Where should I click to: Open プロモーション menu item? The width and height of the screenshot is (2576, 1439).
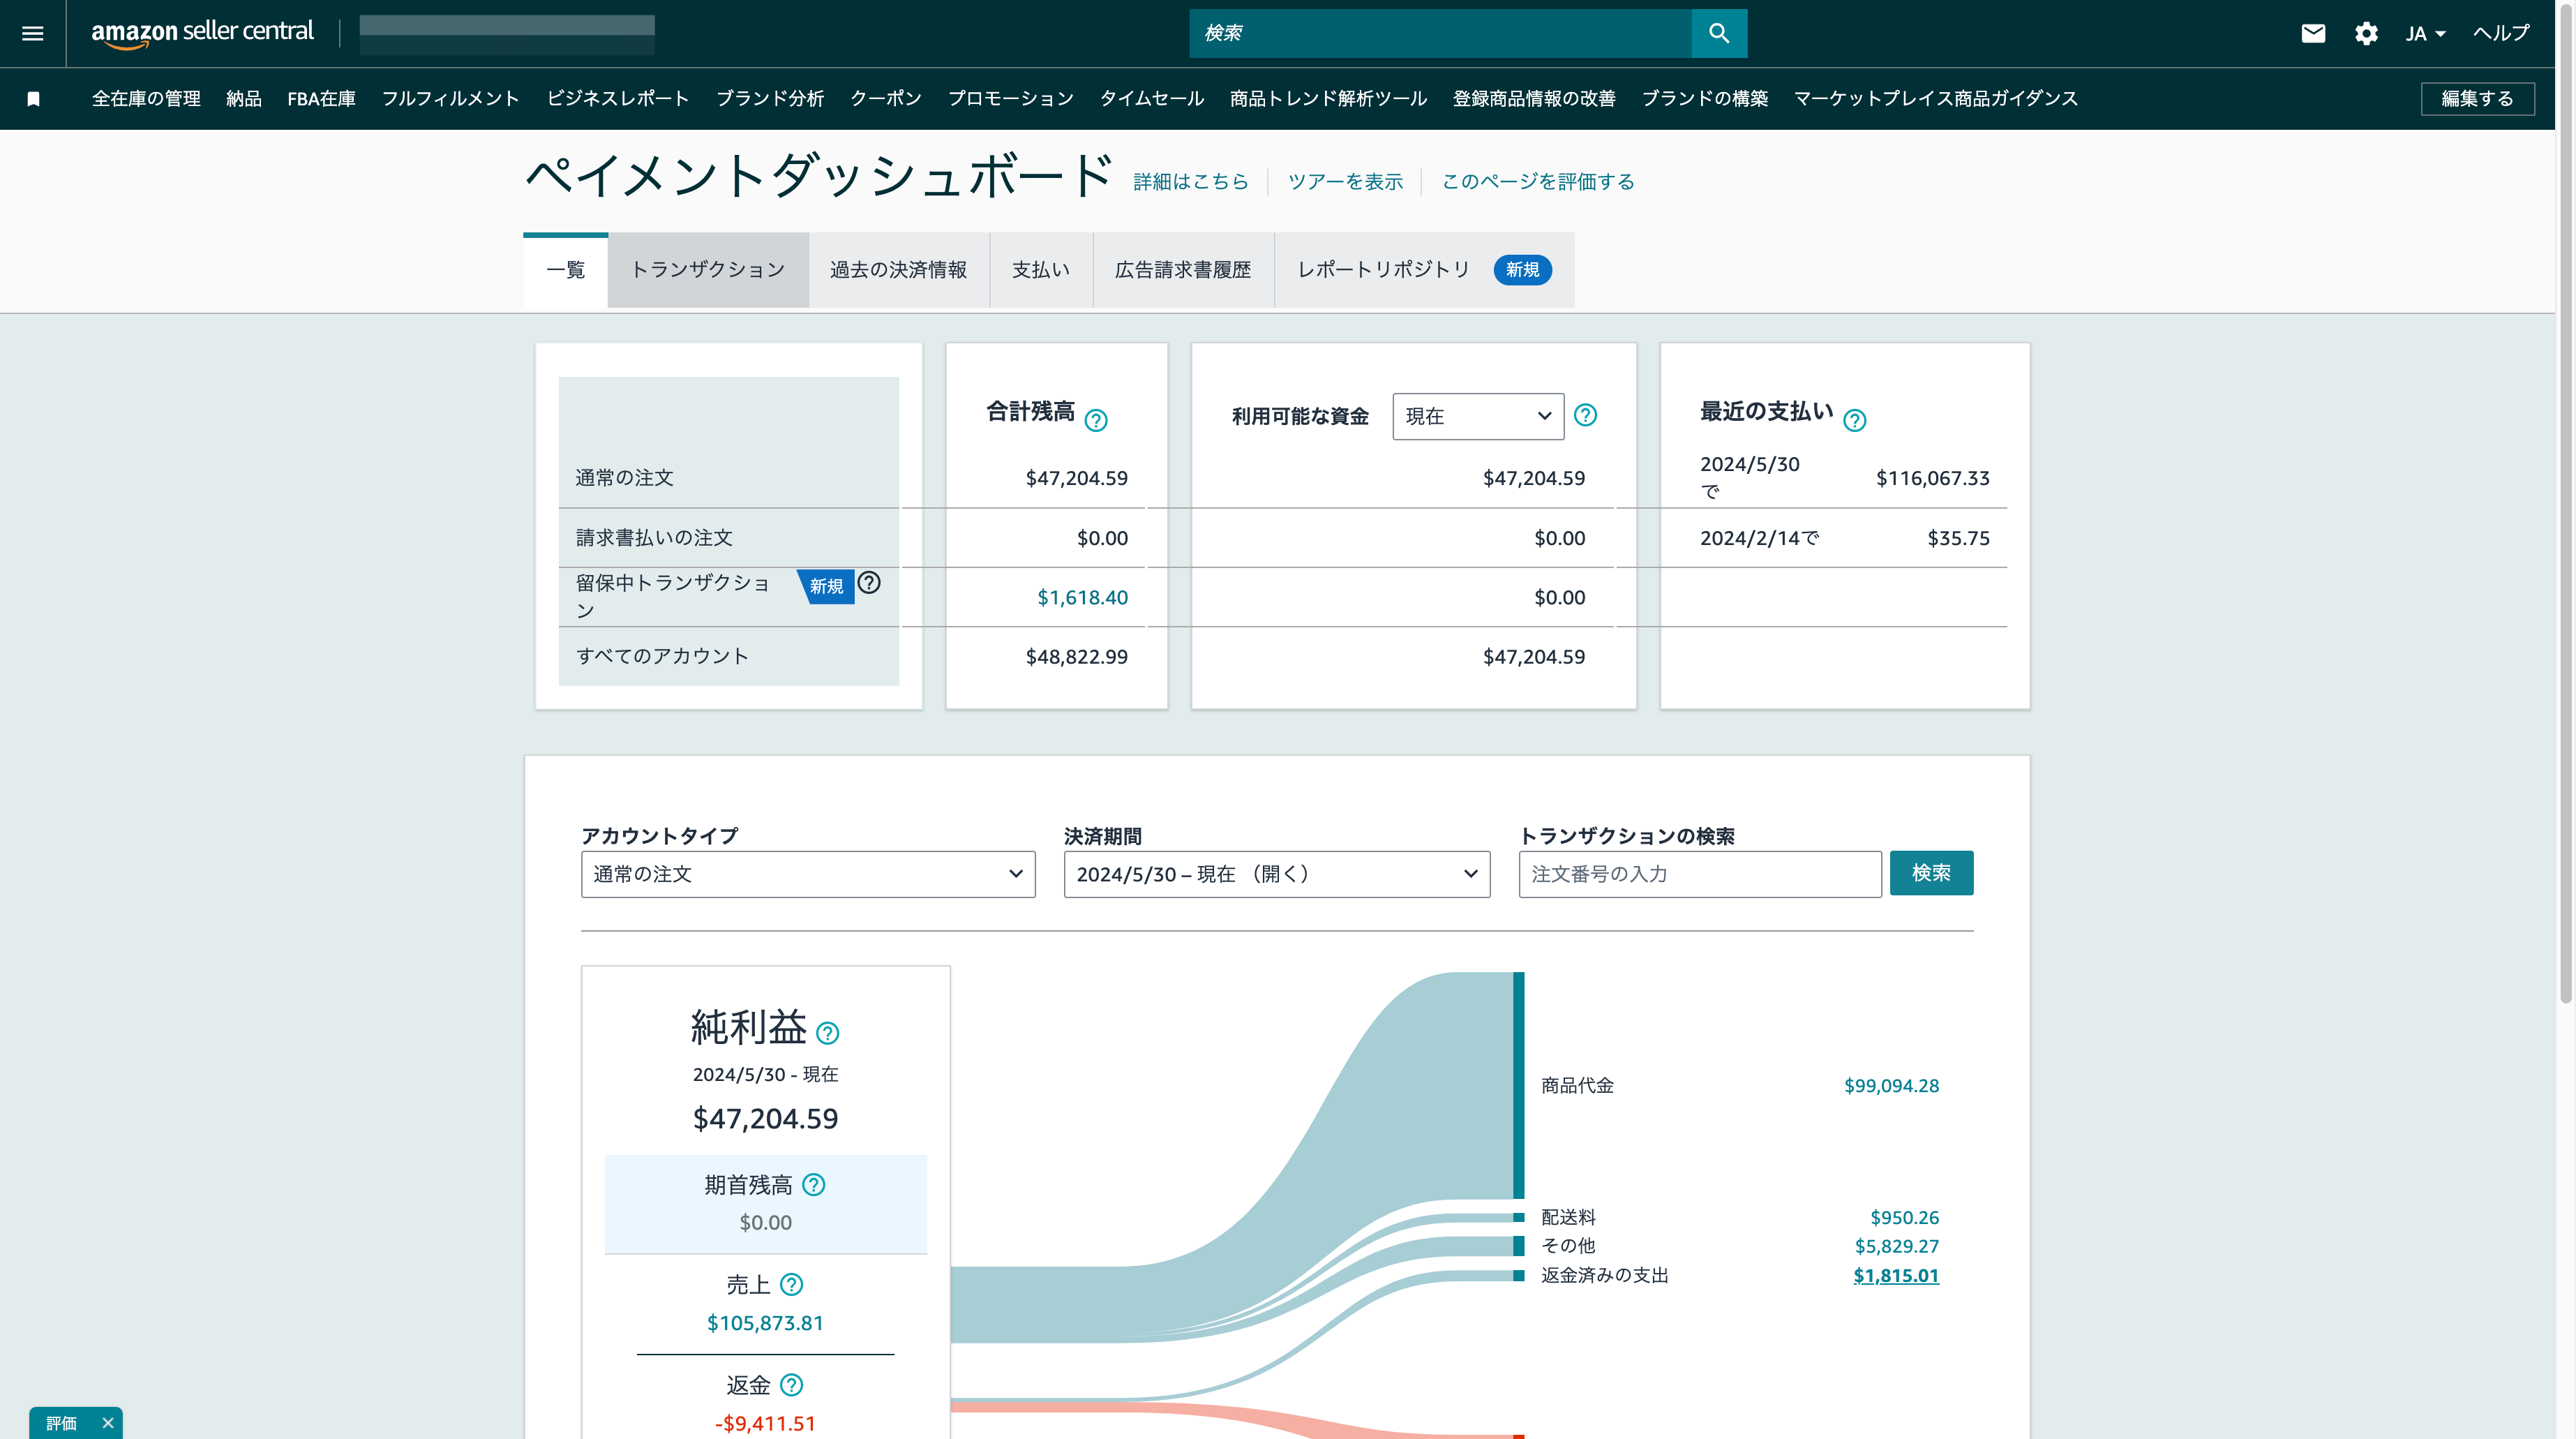(1010, 99)
